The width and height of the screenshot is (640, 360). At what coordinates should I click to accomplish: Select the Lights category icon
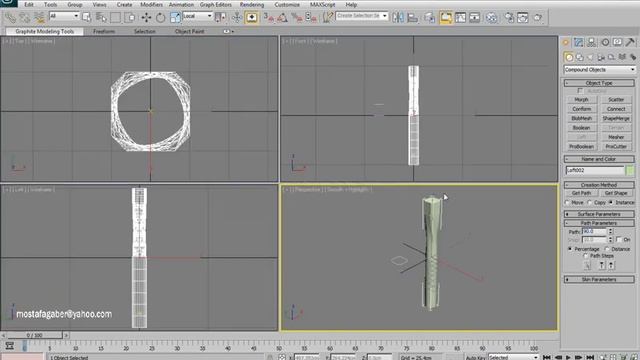coord(590,57)
